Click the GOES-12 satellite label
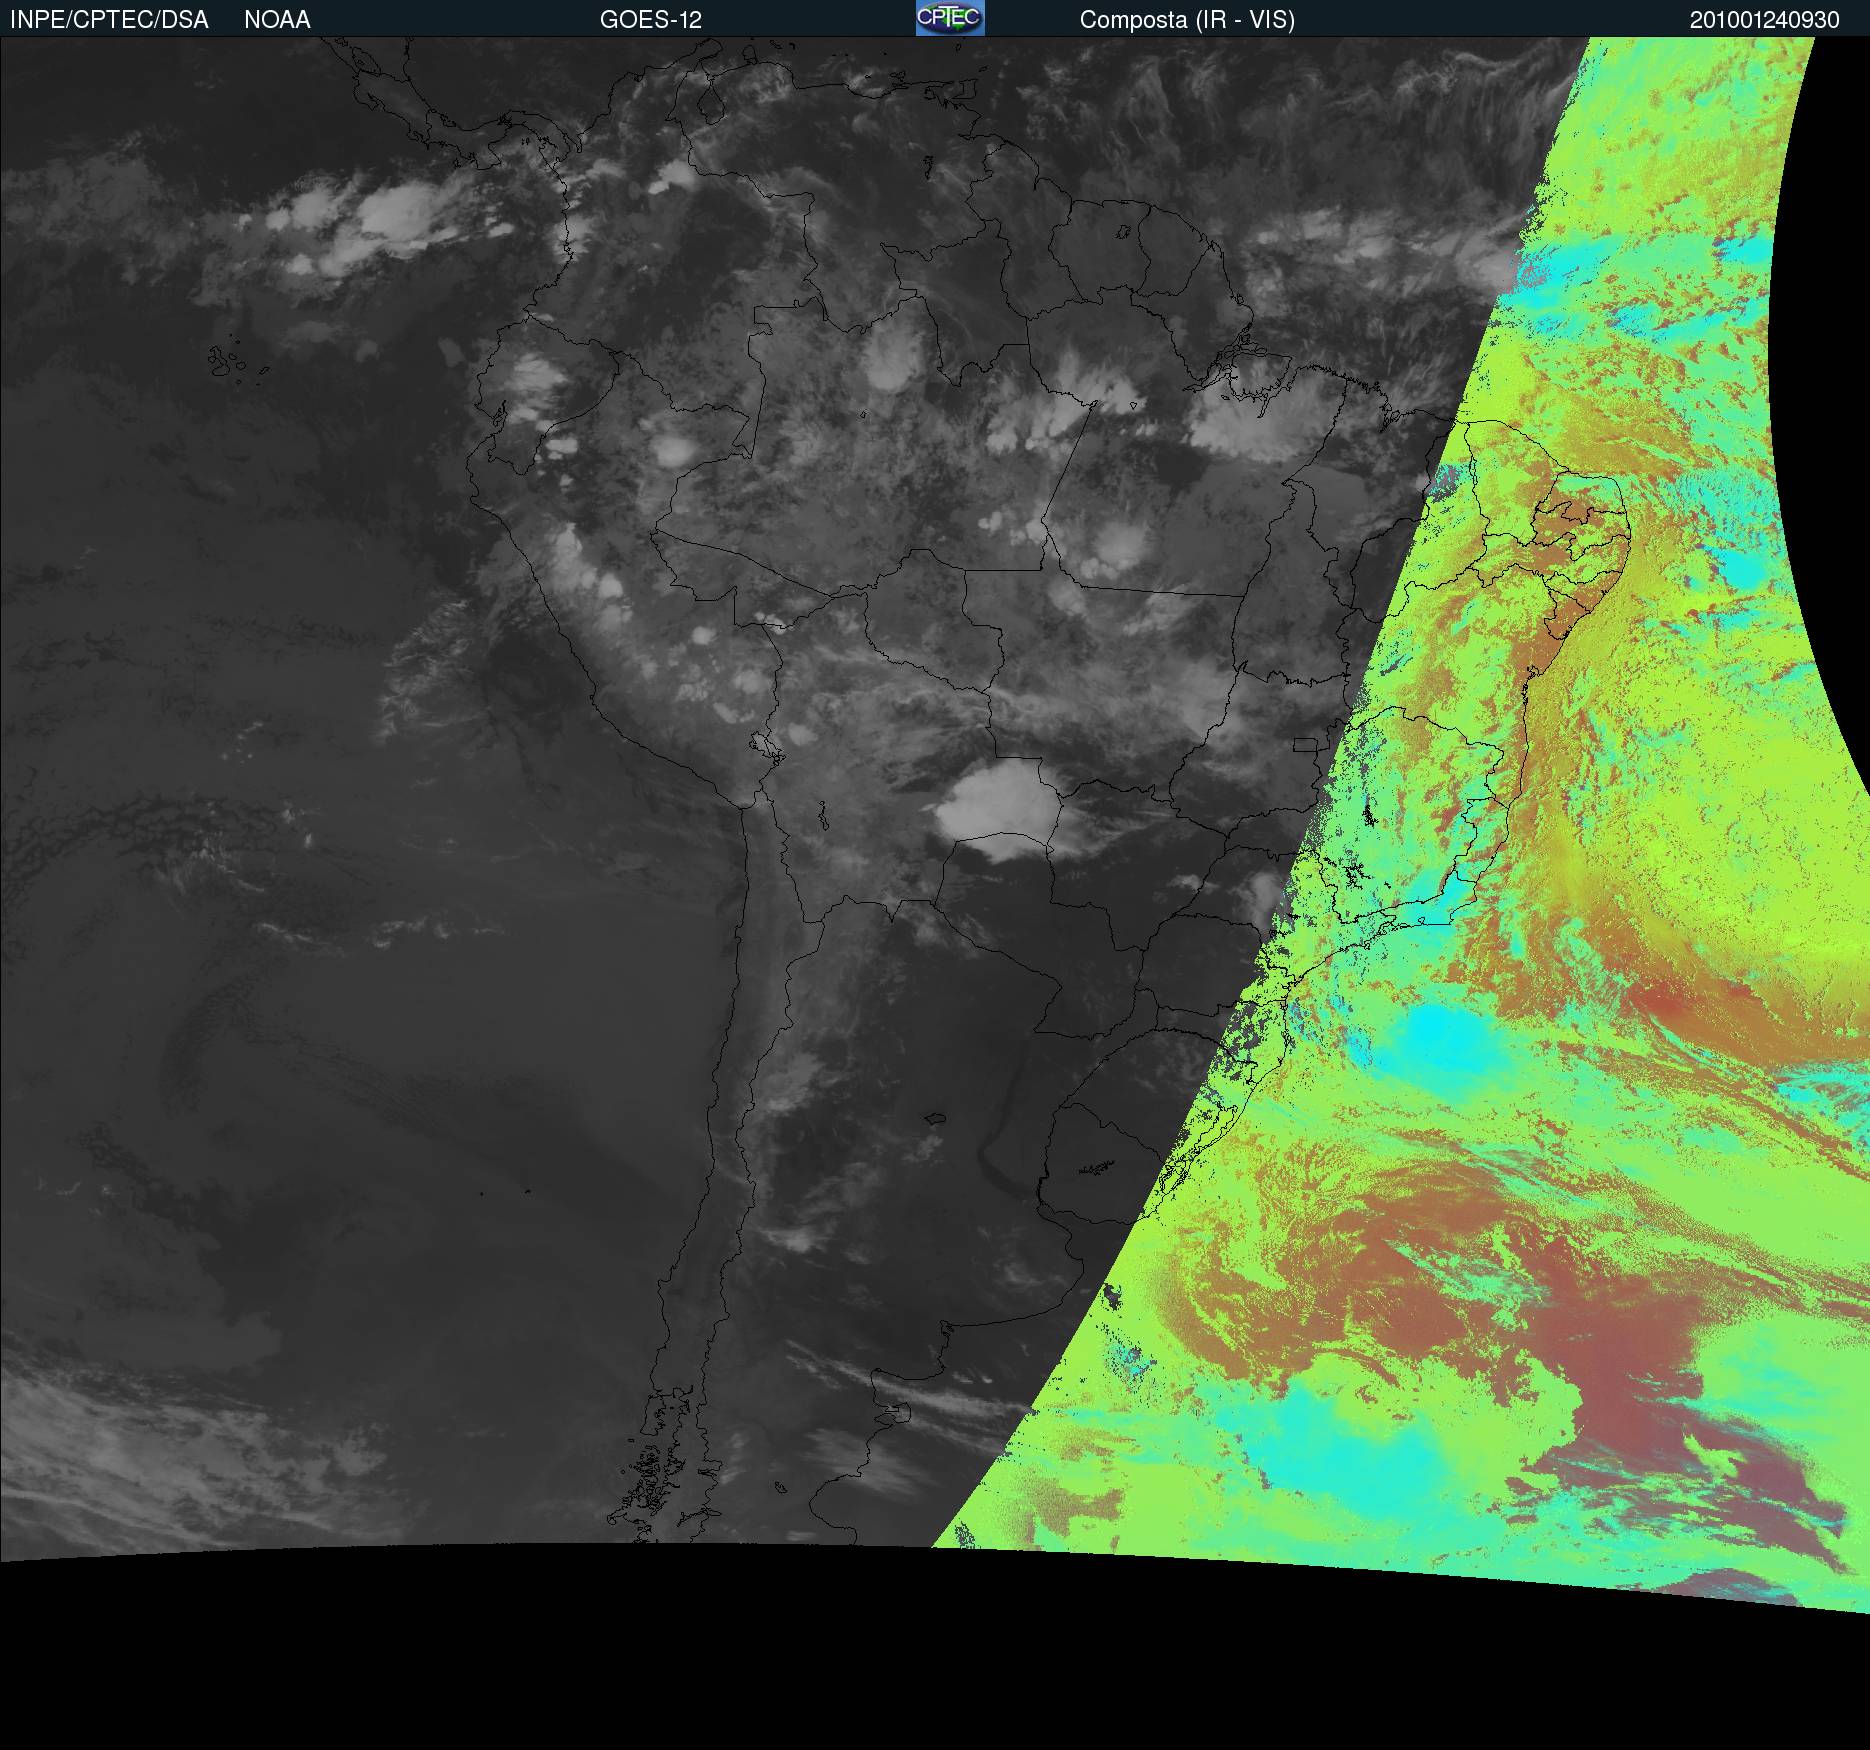Viewport: 1870px width, 1750px height. pyautogui.click(x=650, y=20)
